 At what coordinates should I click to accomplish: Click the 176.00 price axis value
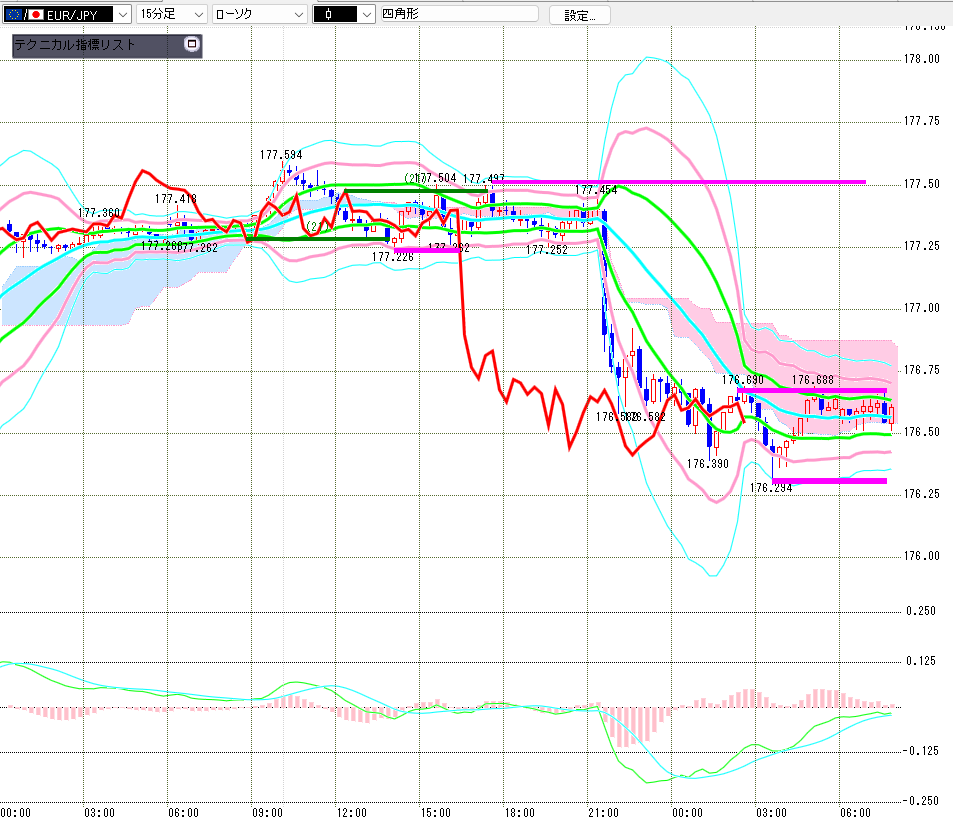(x=921, y=556)
